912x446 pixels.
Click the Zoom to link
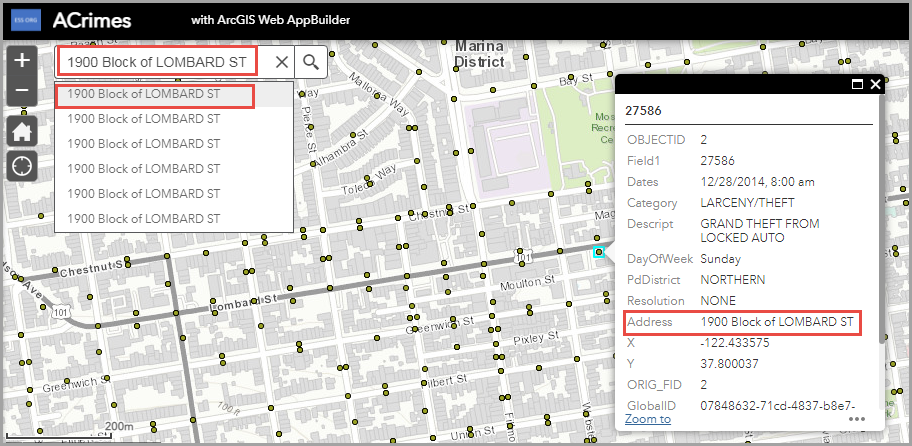[x=647, y=419]
